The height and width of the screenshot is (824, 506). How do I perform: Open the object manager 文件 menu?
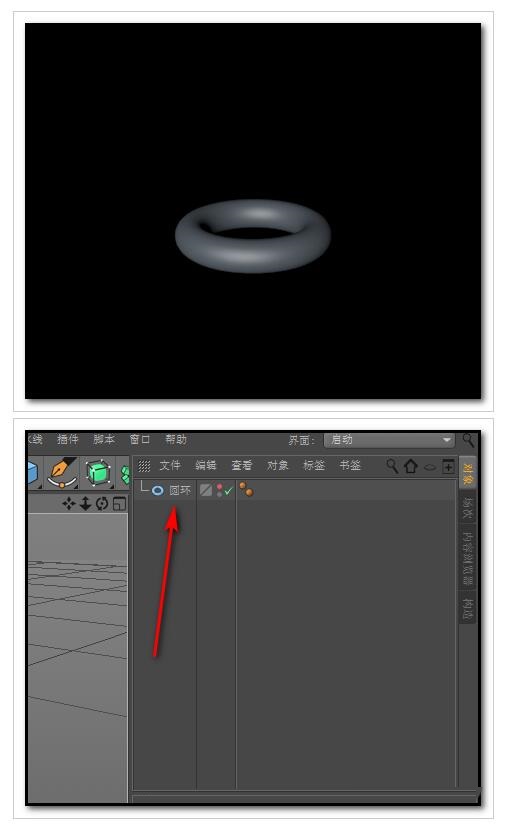(x=170, y=466)
